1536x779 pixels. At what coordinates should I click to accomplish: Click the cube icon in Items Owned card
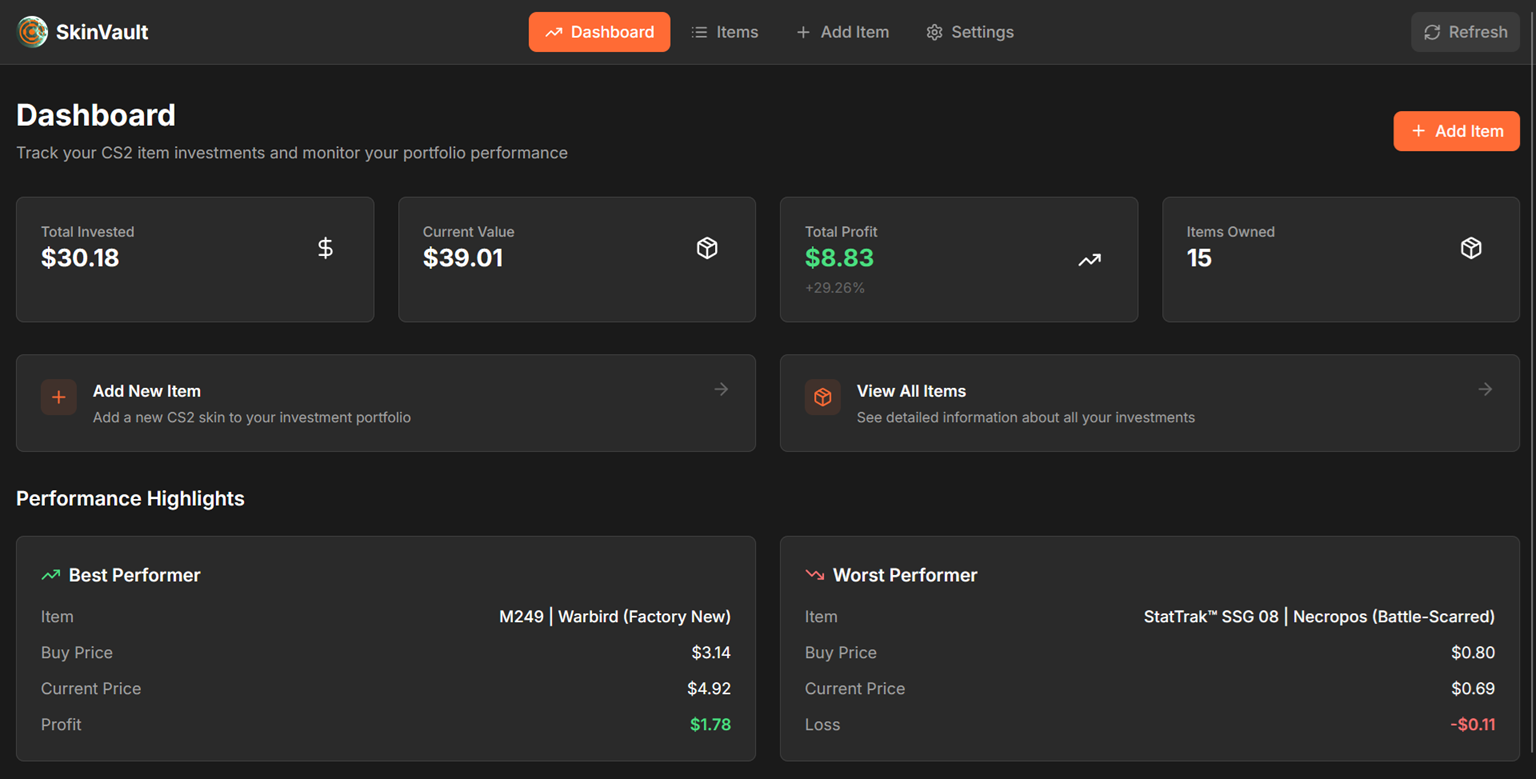[x=1471, y=248]
